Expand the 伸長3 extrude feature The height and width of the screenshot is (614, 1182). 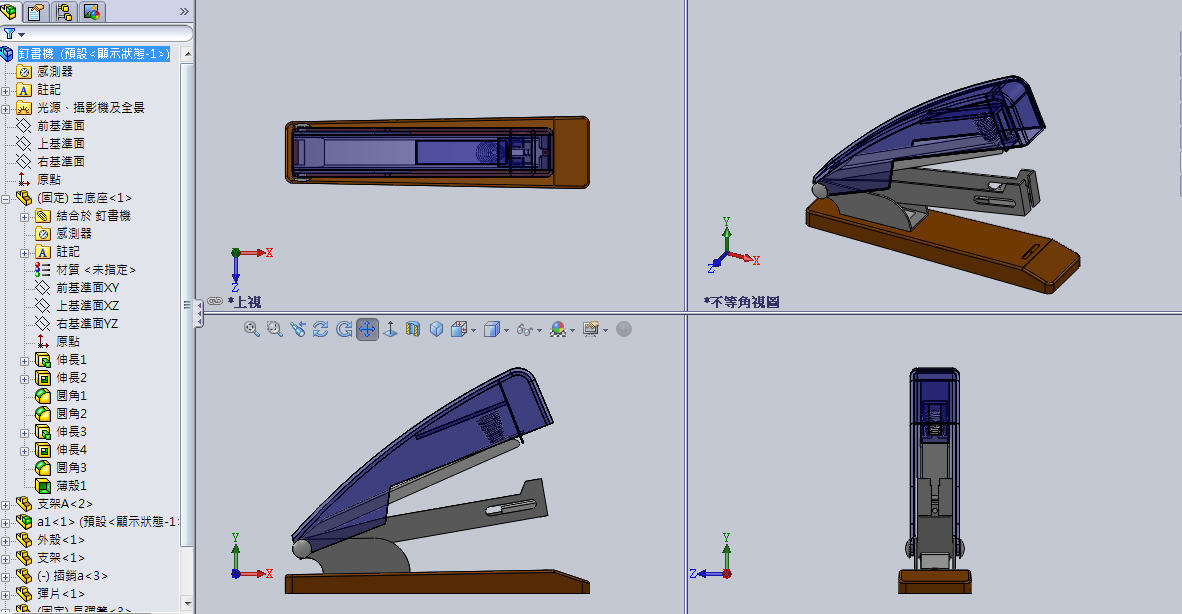tap(25, 434)
